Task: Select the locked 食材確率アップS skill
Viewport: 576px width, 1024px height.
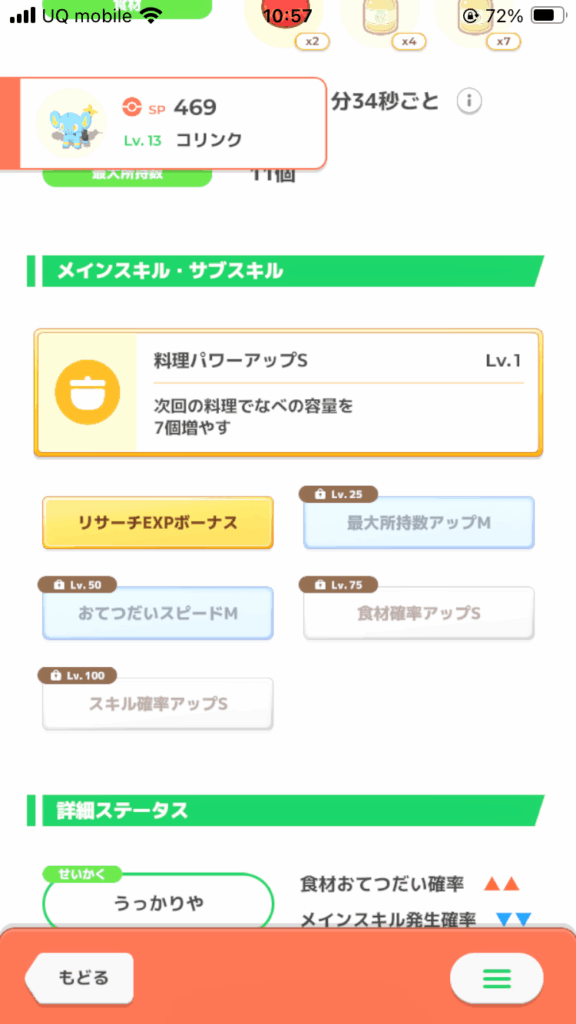Action: pos(419,613)
